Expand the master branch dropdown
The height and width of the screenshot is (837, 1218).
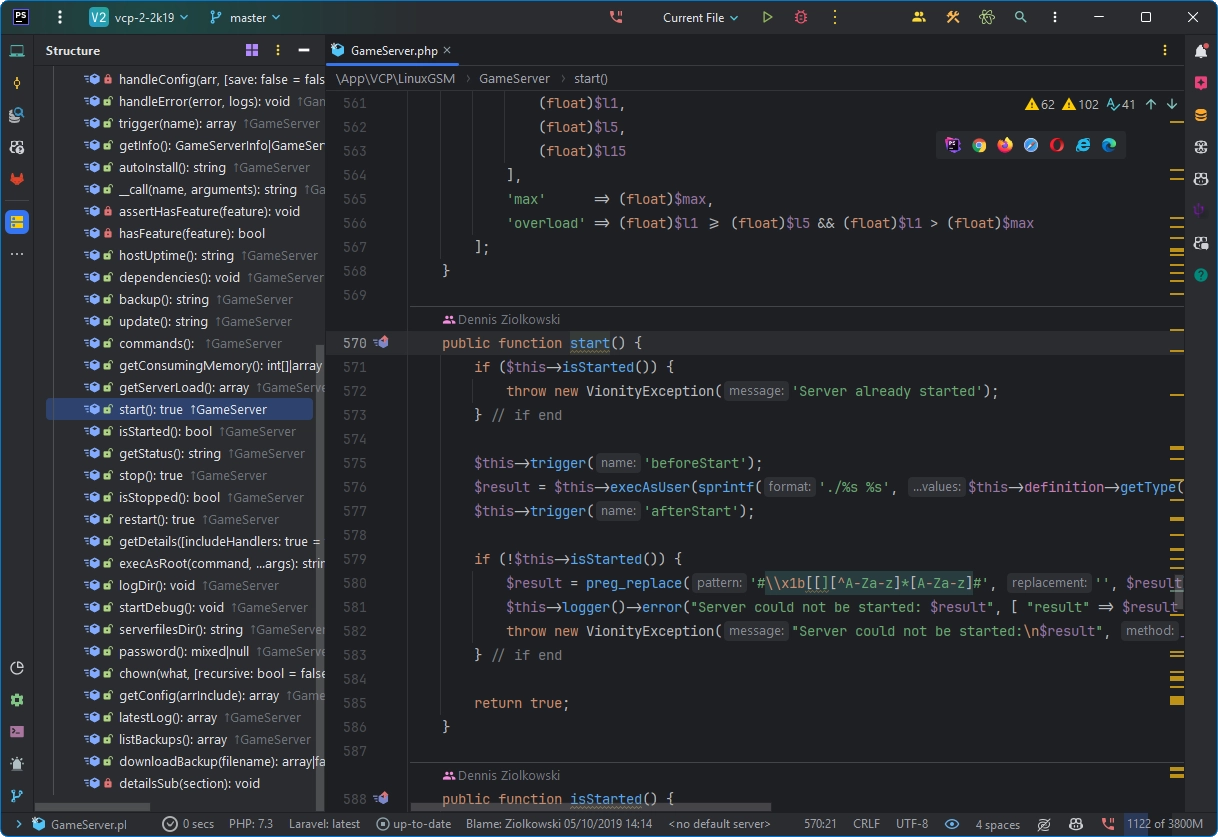[246, 17]
